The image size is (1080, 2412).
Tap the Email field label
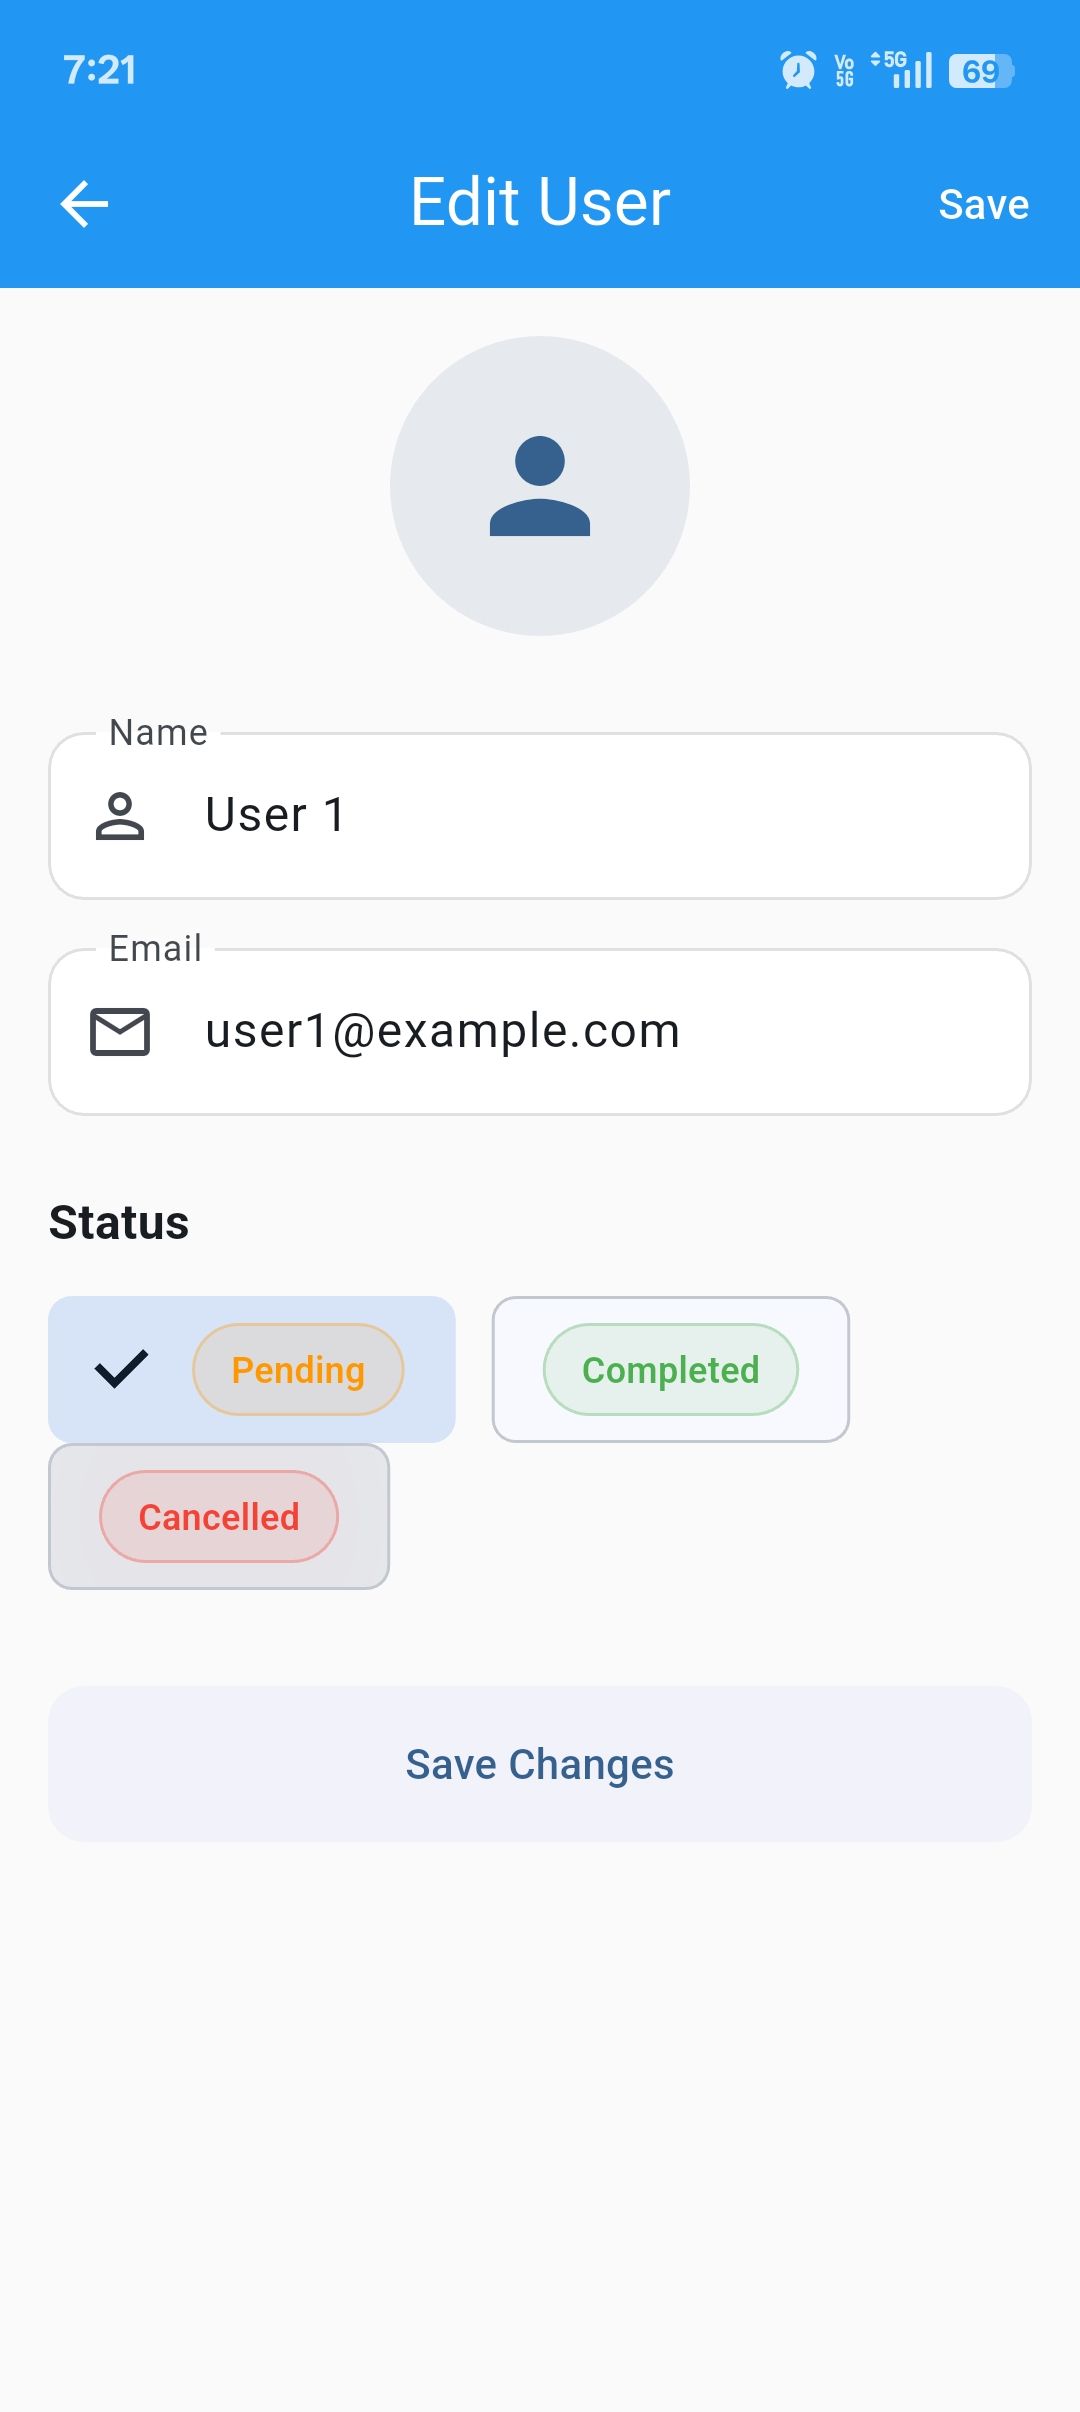coord(155,948)
